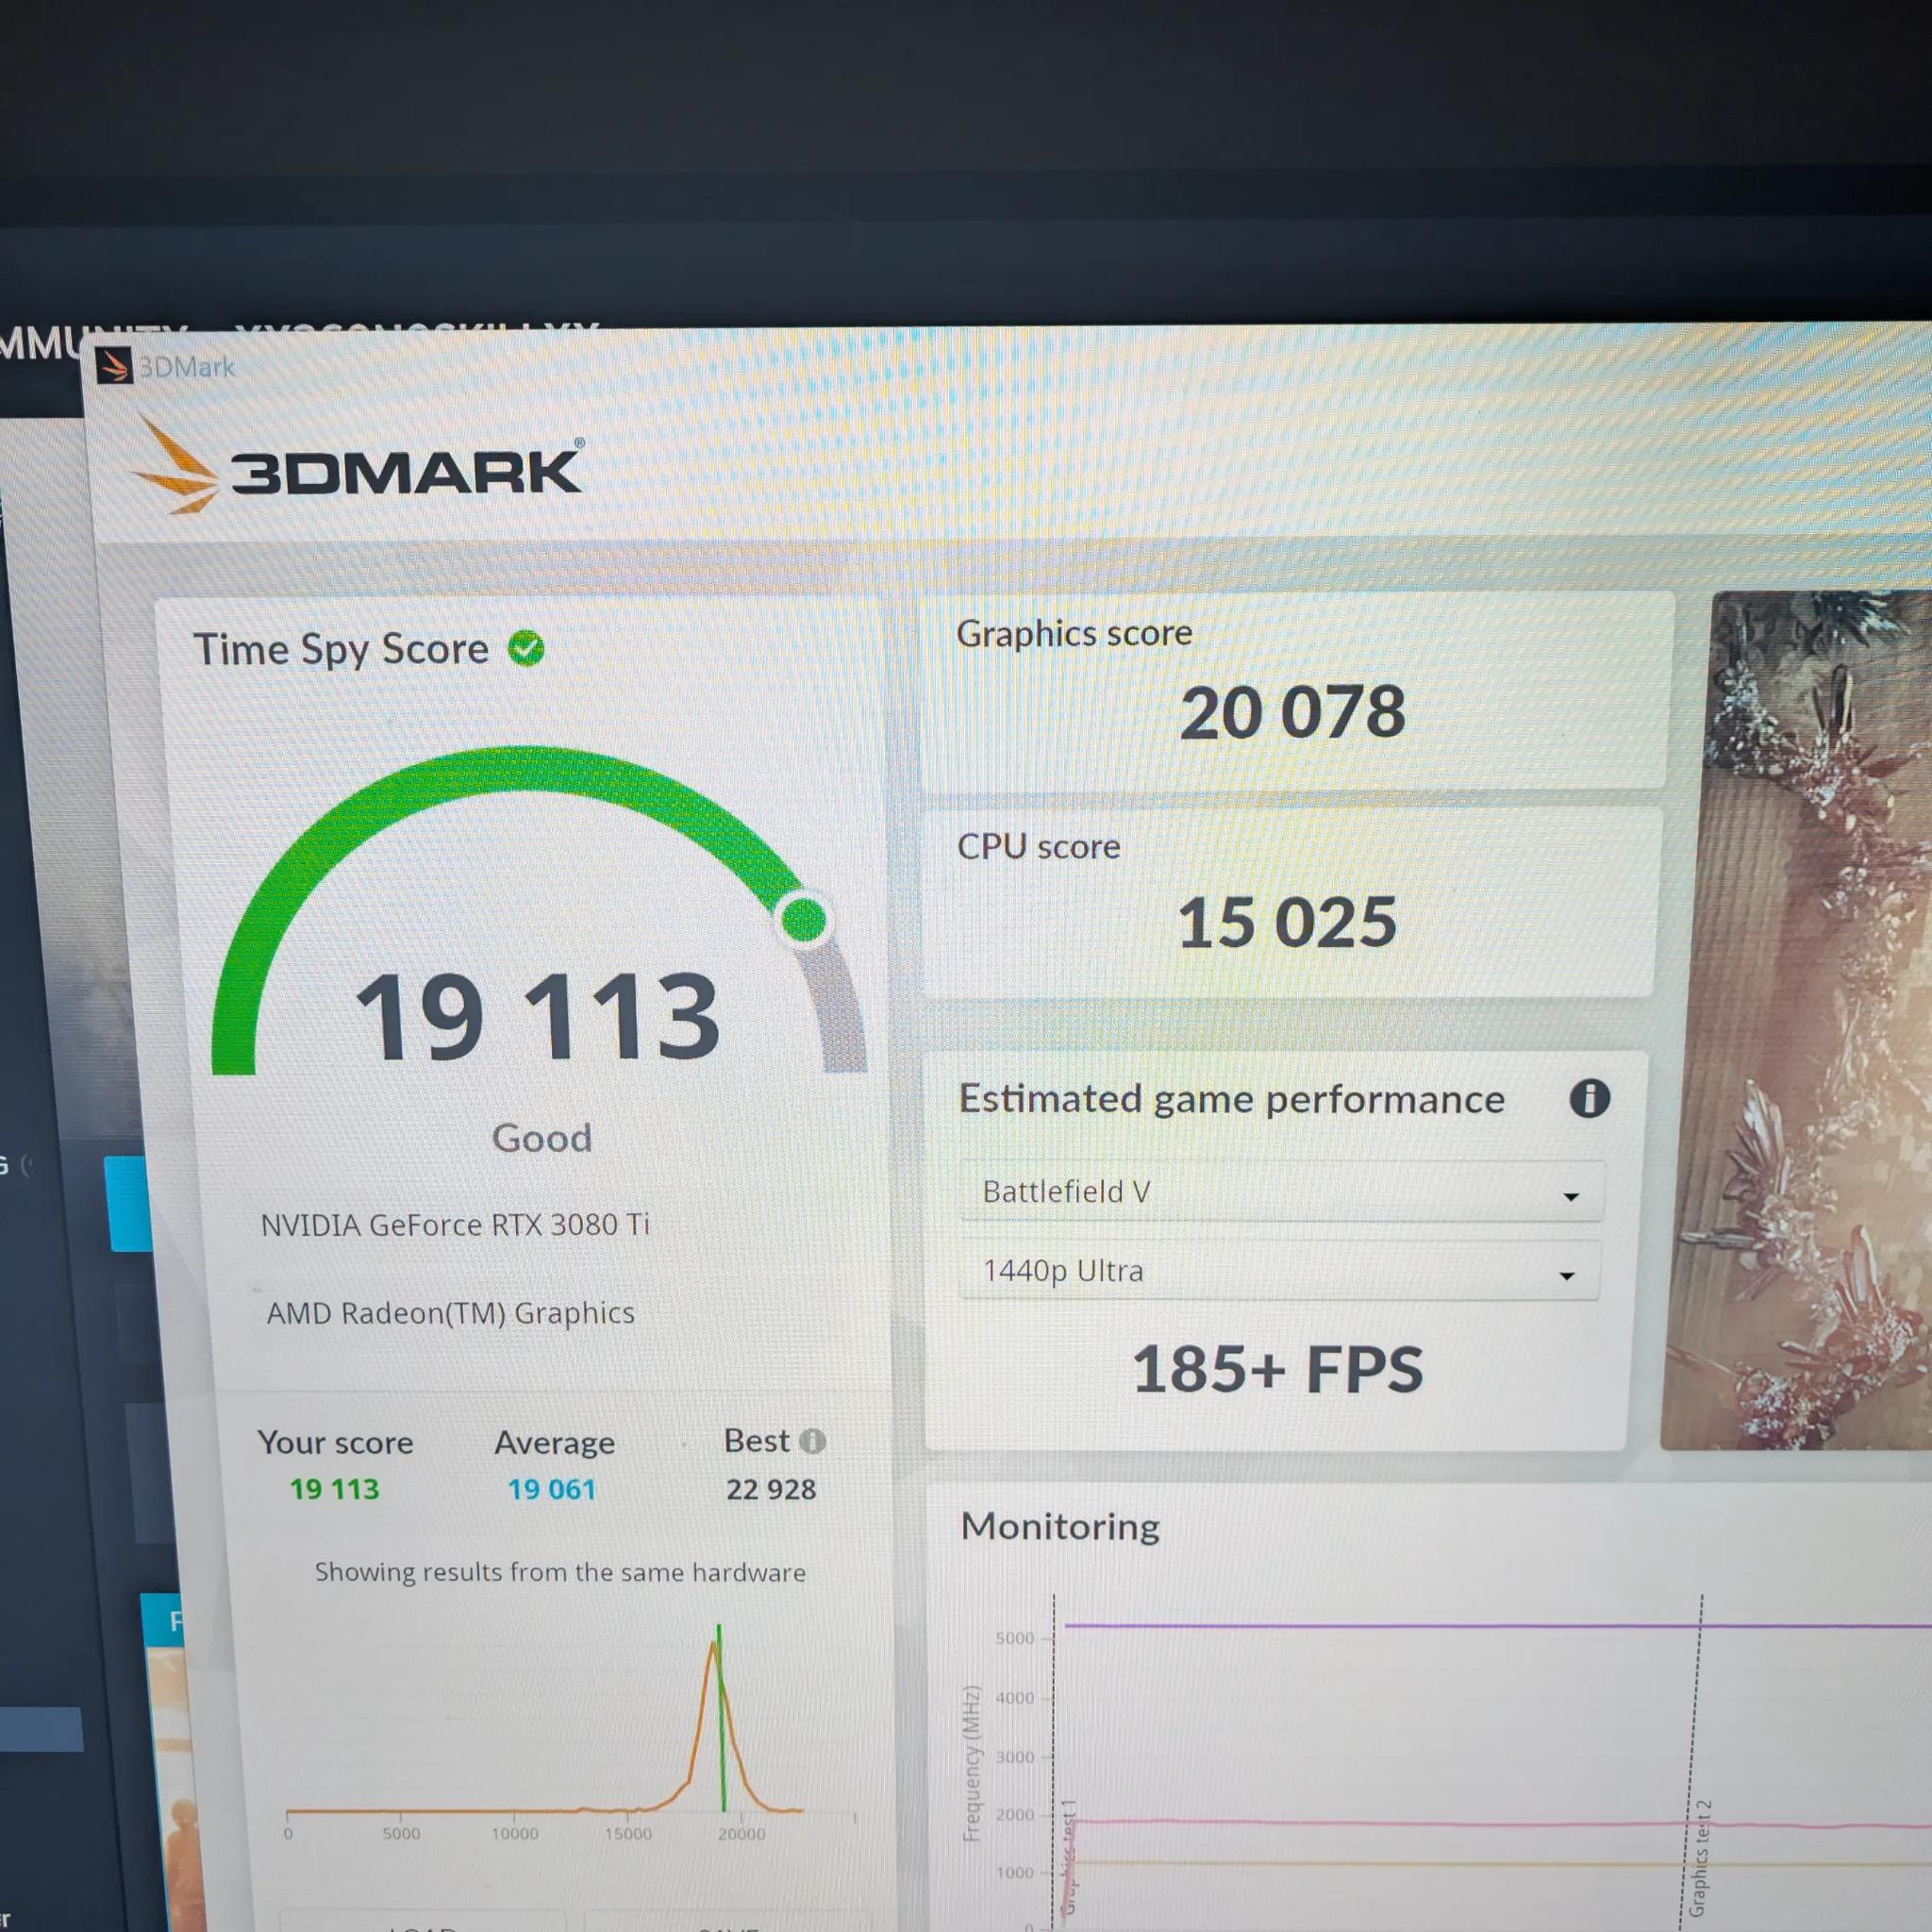Click the 'Estimated game performance' heading

coord(1231,1098)
